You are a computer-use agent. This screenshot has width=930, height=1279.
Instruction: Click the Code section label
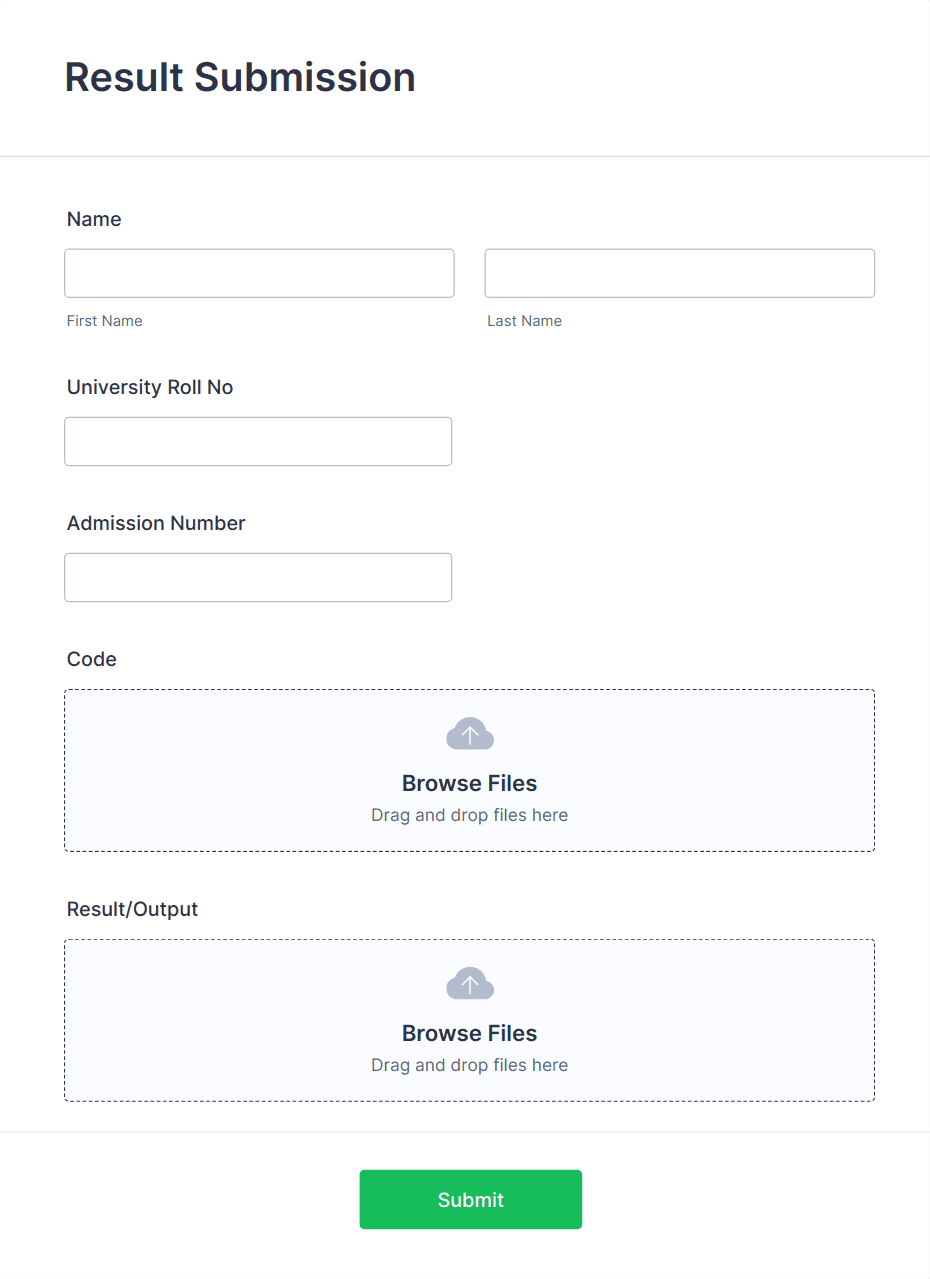click(91, 659)
